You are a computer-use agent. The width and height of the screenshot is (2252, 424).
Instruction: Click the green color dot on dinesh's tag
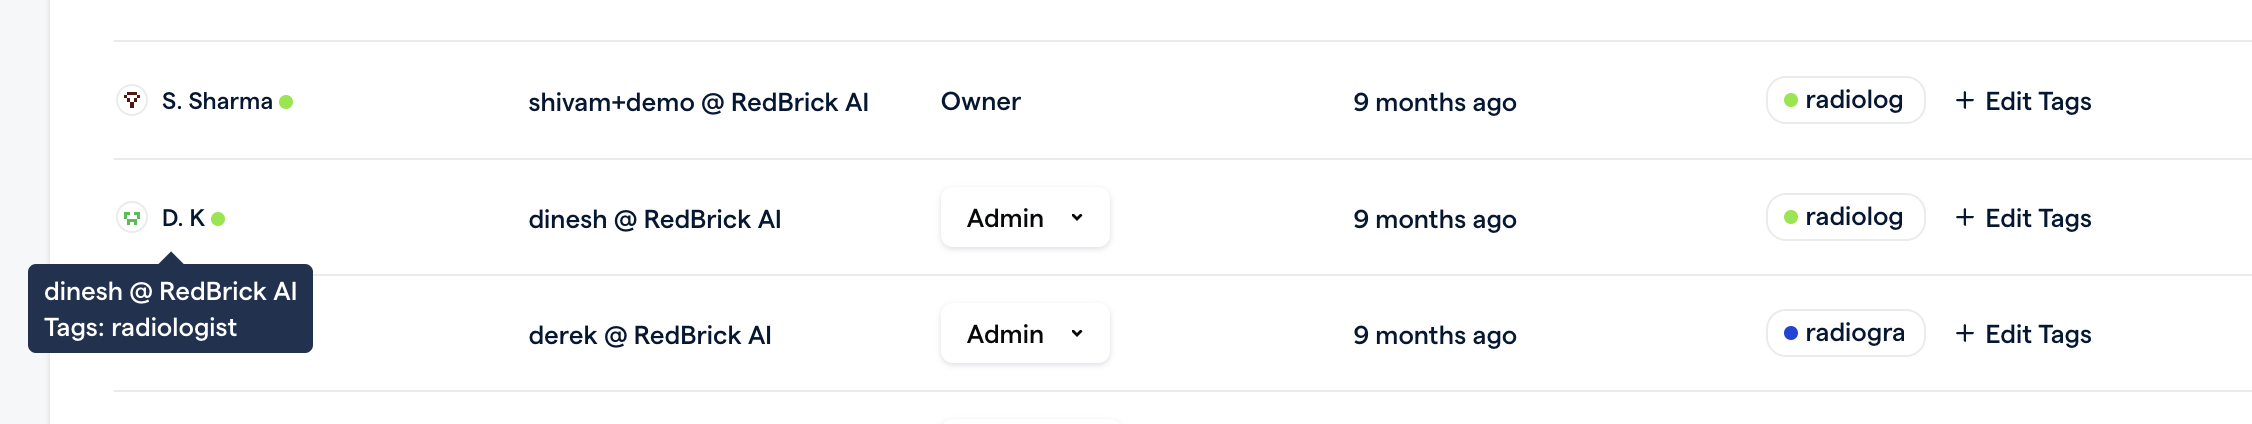click(x=1791, y=217)
